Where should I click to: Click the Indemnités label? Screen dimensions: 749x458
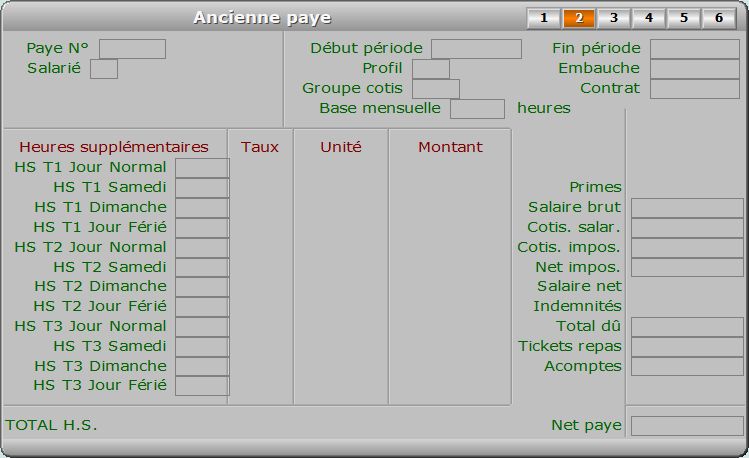coord(577,306)
